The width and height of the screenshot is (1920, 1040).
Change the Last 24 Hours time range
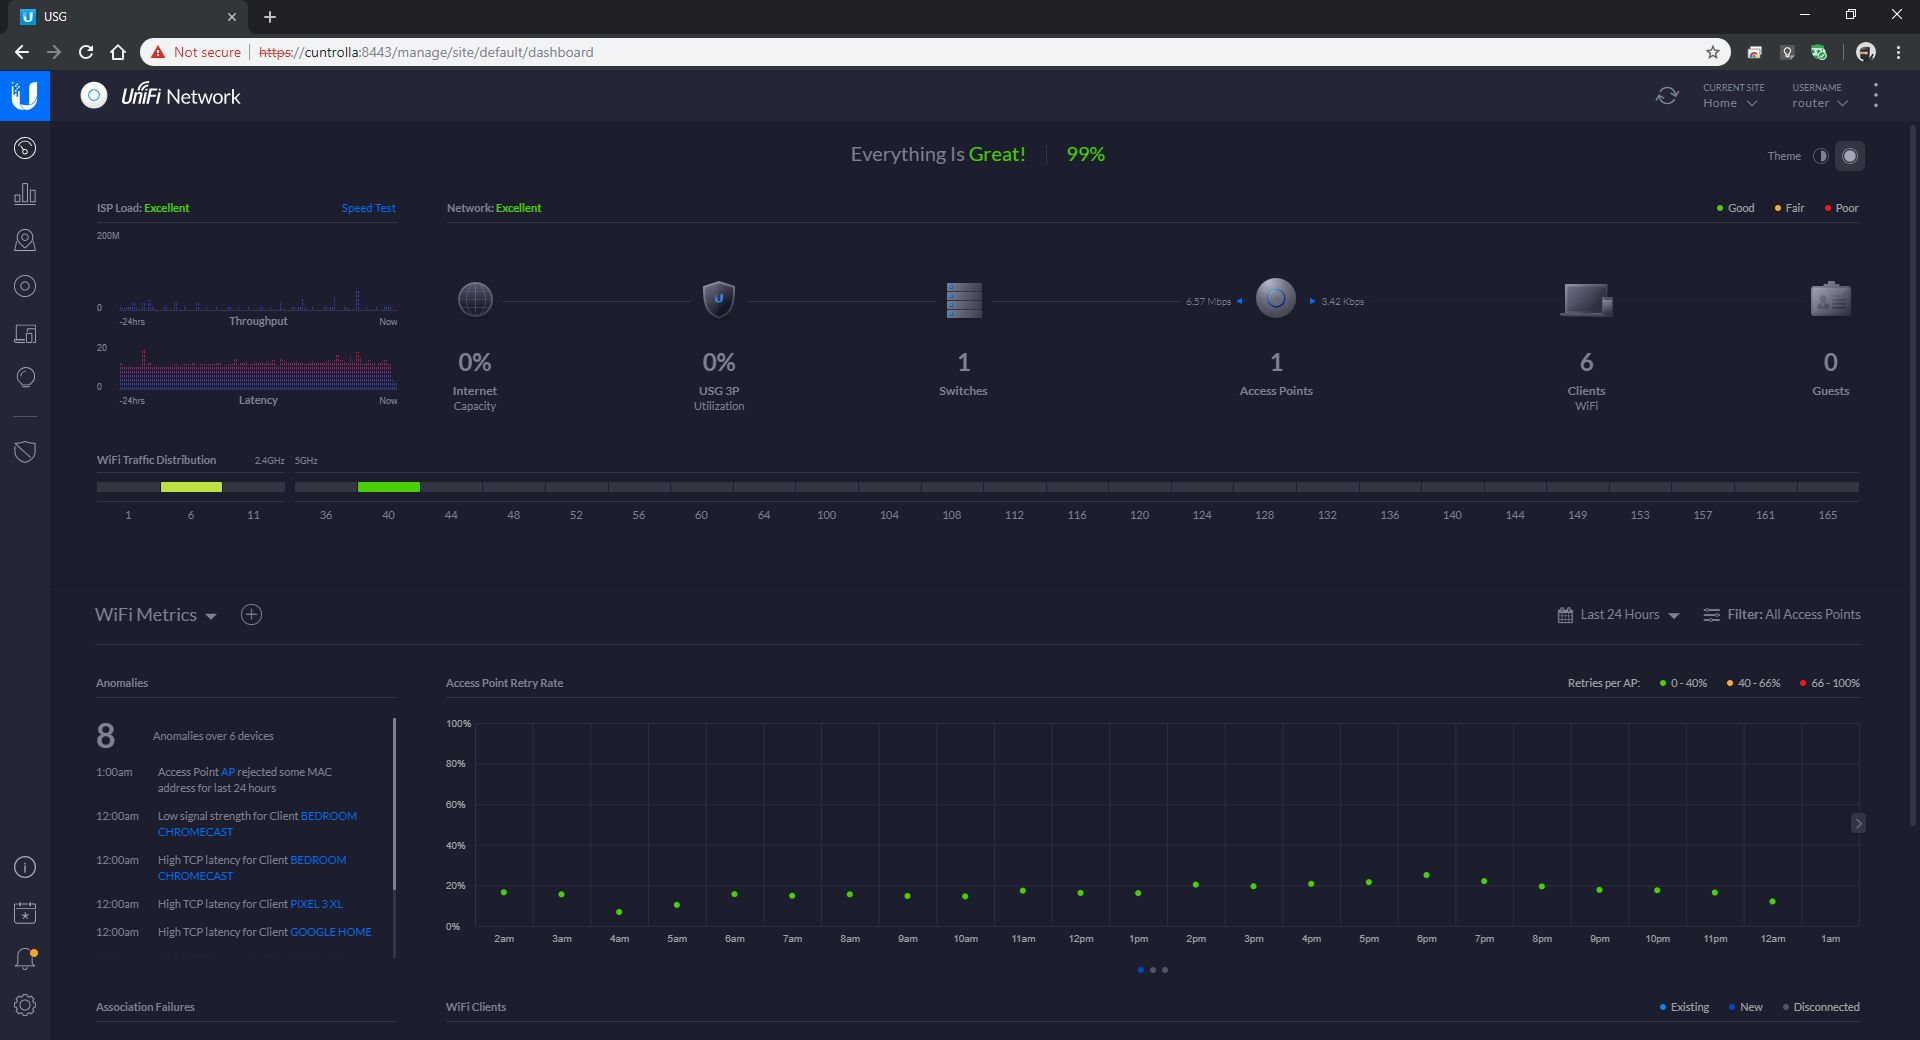tap(1620, 614)
